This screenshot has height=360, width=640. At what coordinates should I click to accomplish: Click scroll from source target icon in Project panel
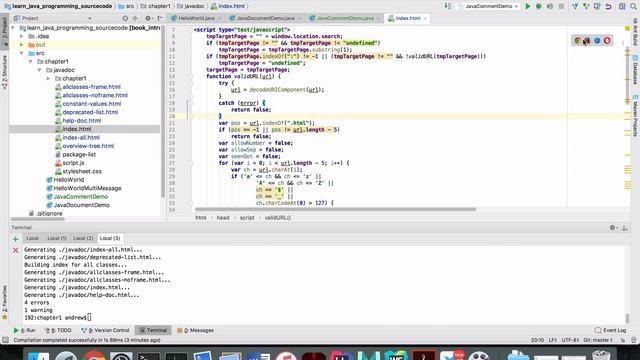125,18
